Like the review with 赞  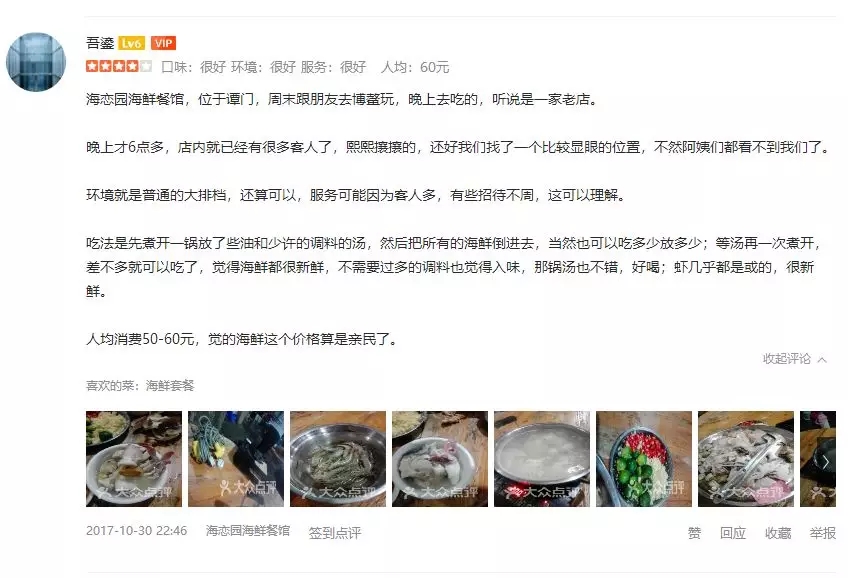(x=694, y=533)
